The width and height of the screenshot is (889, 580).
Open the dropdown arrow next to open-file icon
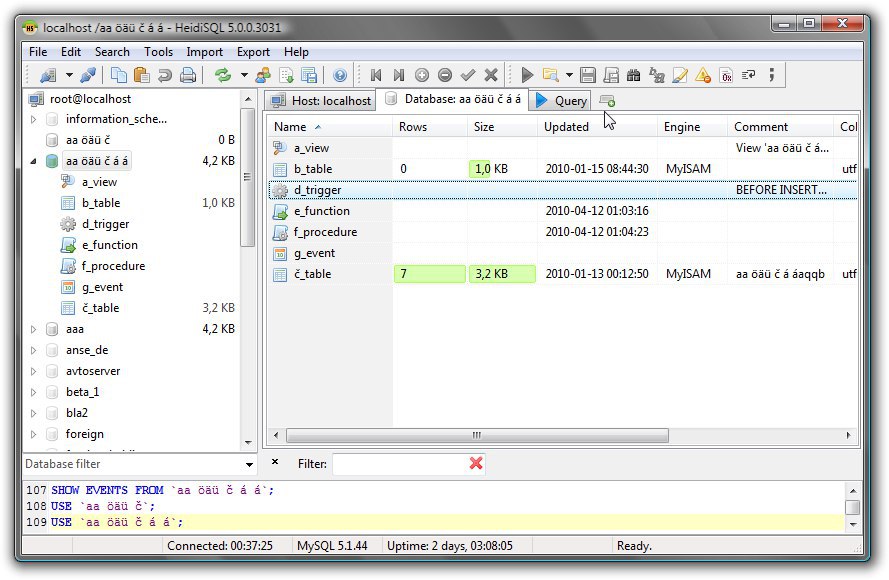tap(569, 75)
